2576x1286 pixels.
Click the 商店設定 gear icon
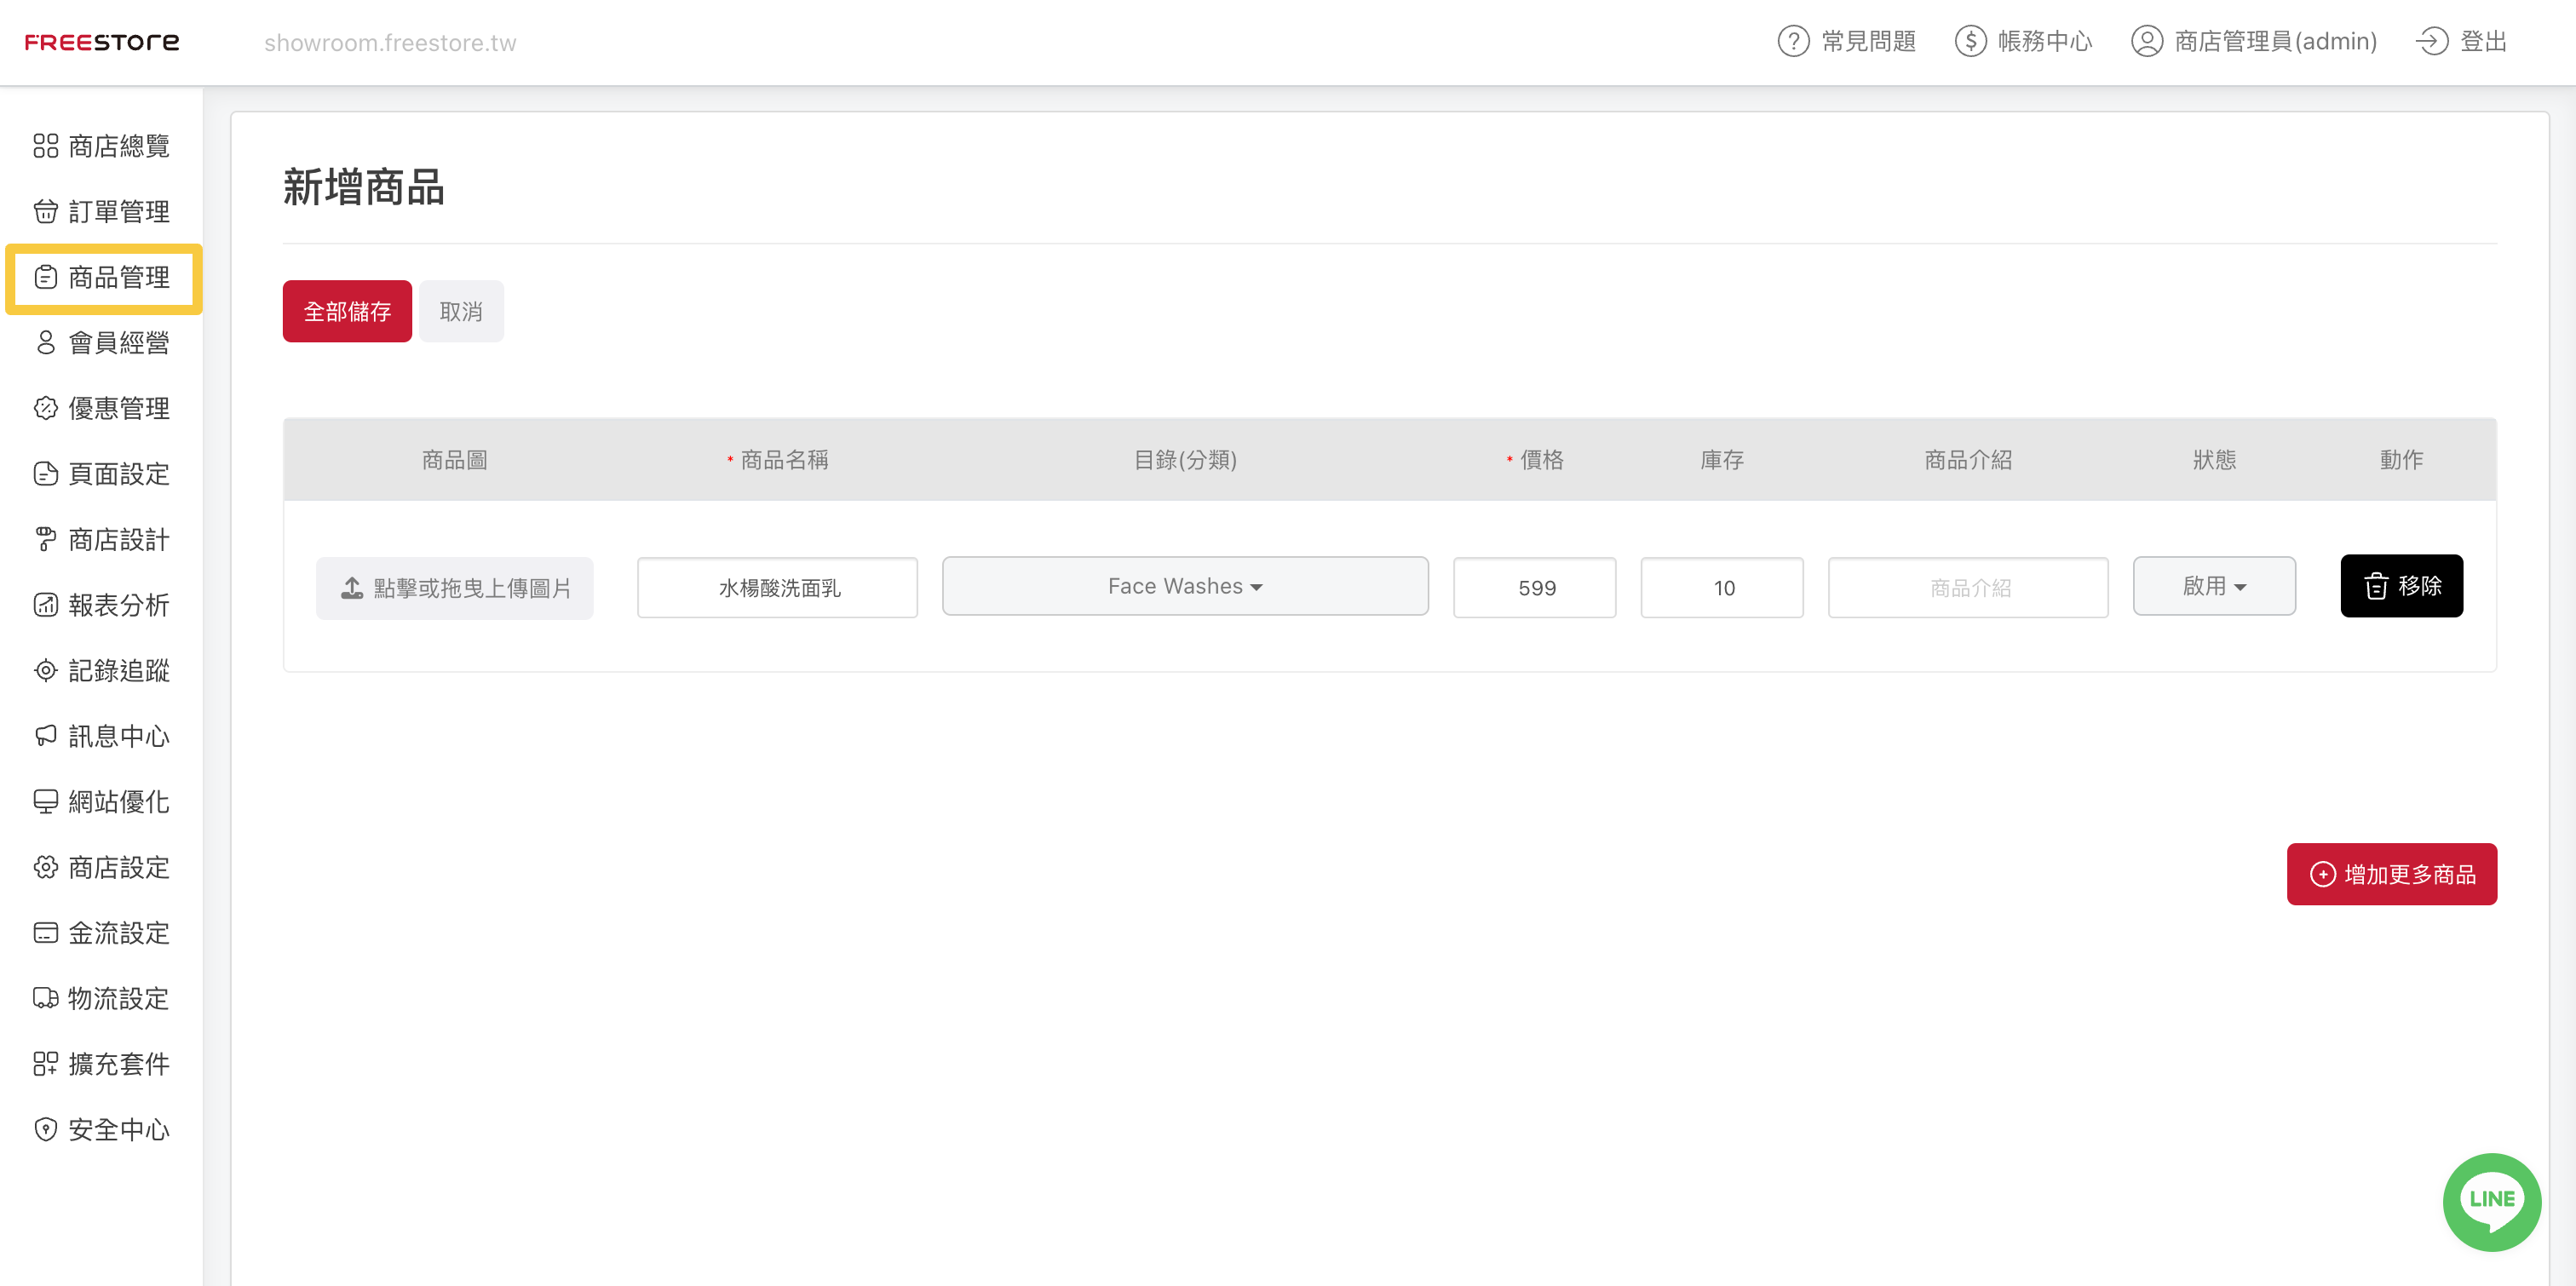[45, 867]
